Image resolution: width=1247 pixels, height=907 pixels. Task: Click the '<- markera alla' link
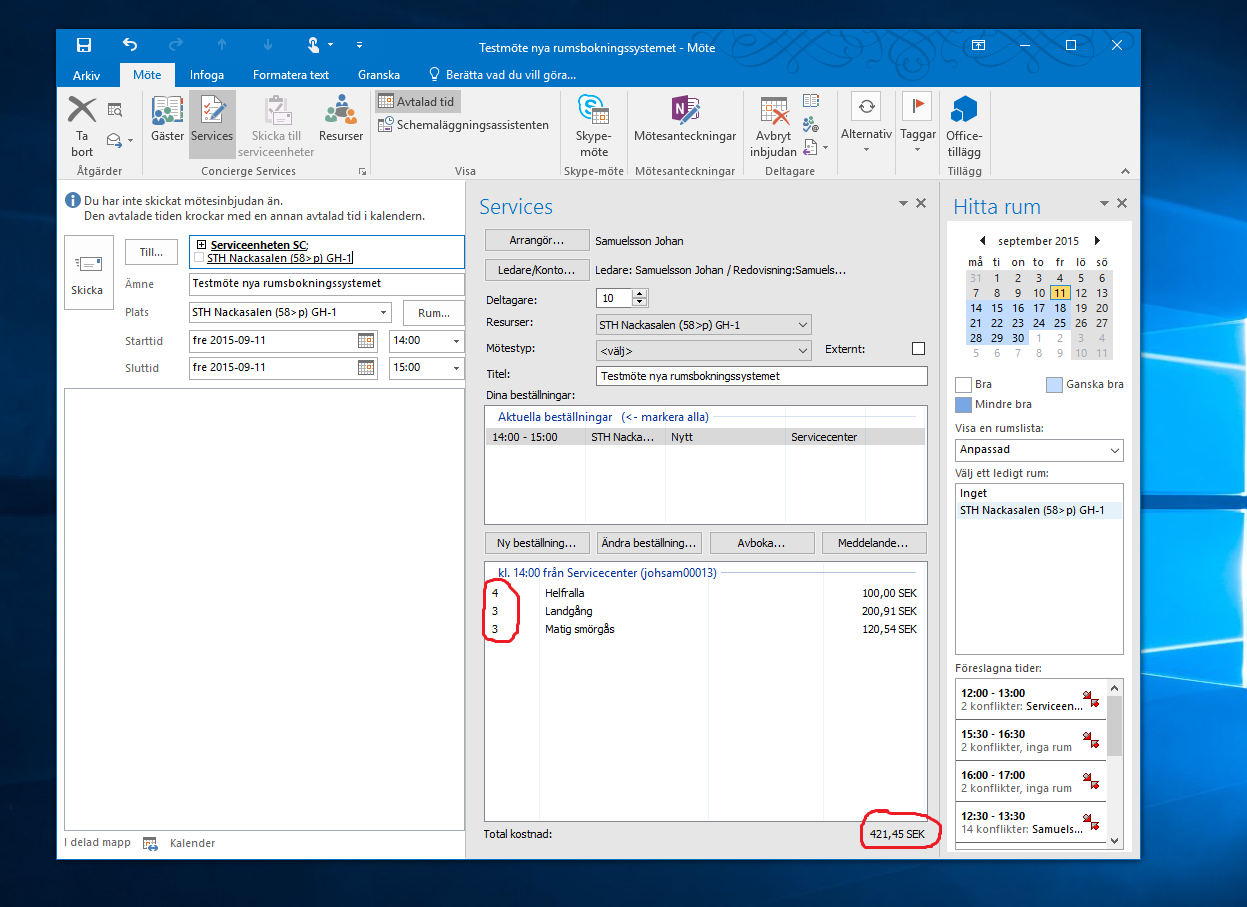(x=665, y=416)
